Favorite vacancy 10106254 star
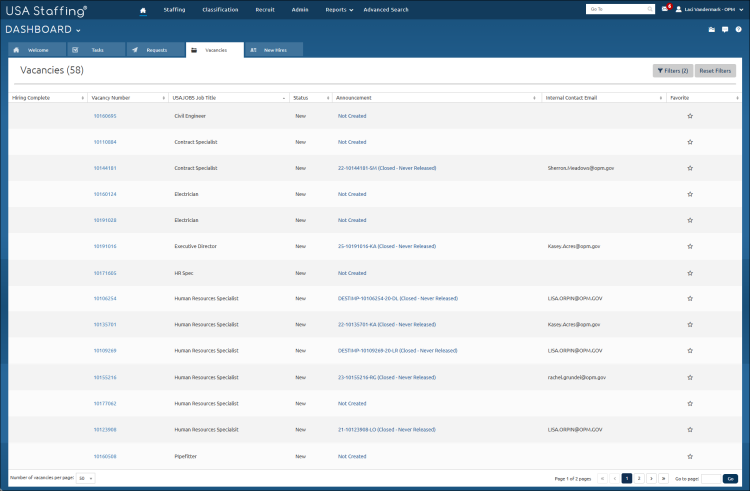The height and width of the screenshot is (491, 750). (690, 298)
